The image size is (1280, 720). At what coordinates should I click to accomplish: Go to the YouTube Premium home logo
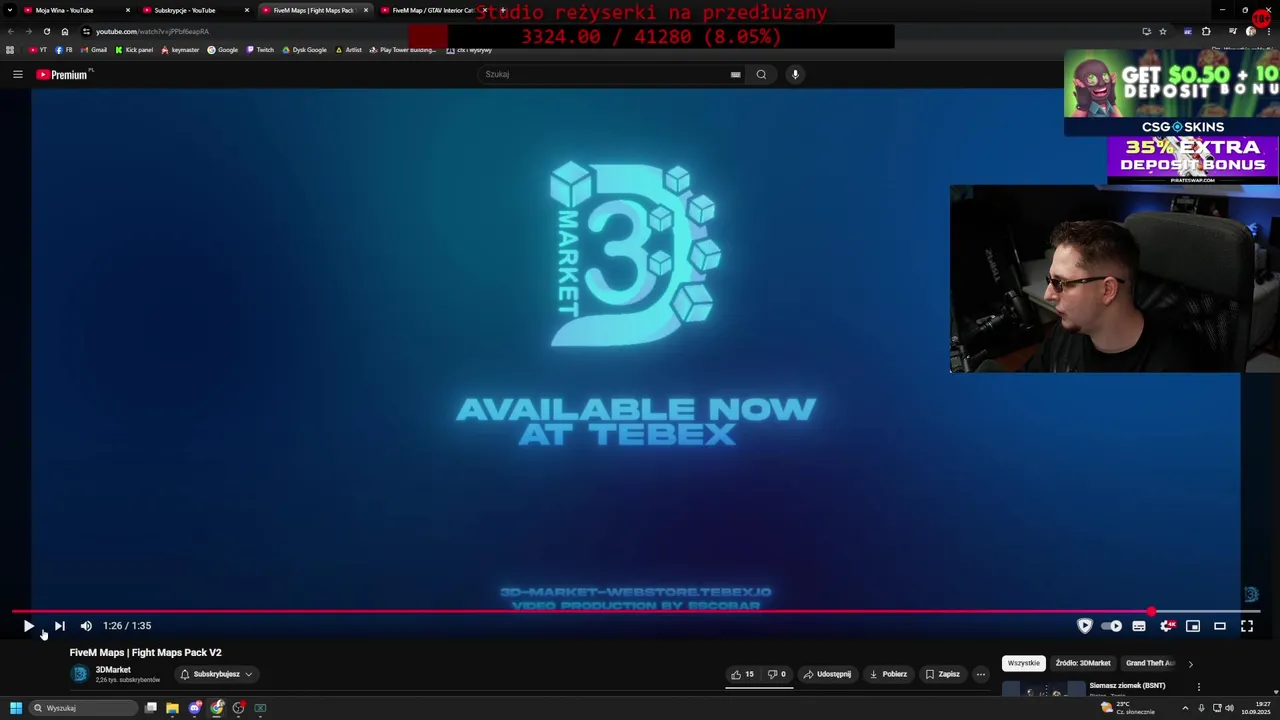point(64,74)
